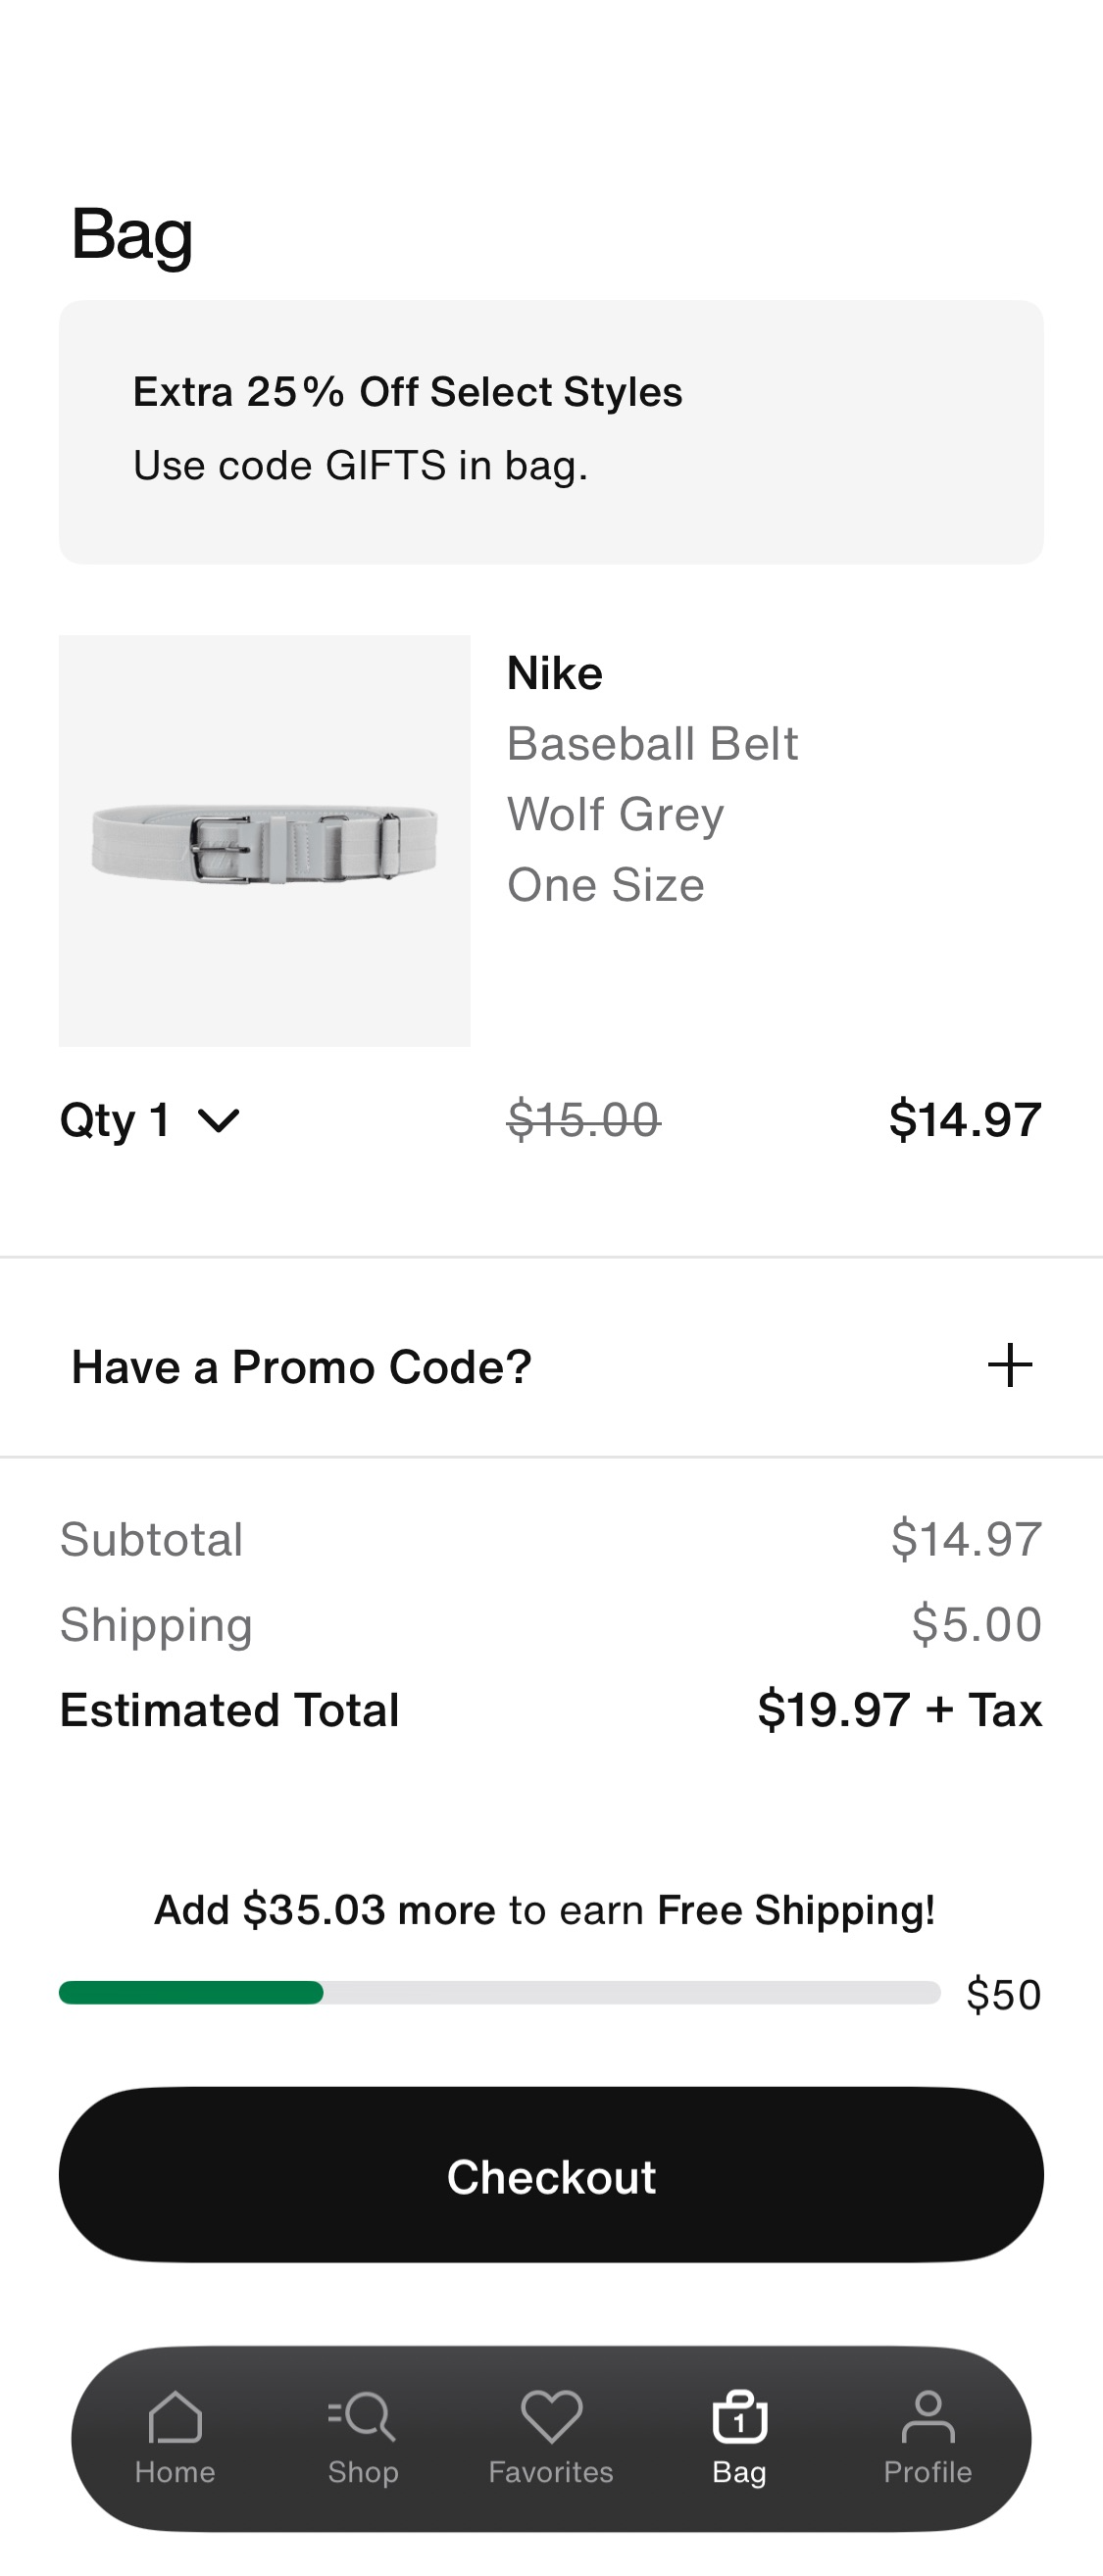Screen dimensions: 1103x2576
Task: Click the chevron next to Qty 1
Action: (x=219, y=1121)
